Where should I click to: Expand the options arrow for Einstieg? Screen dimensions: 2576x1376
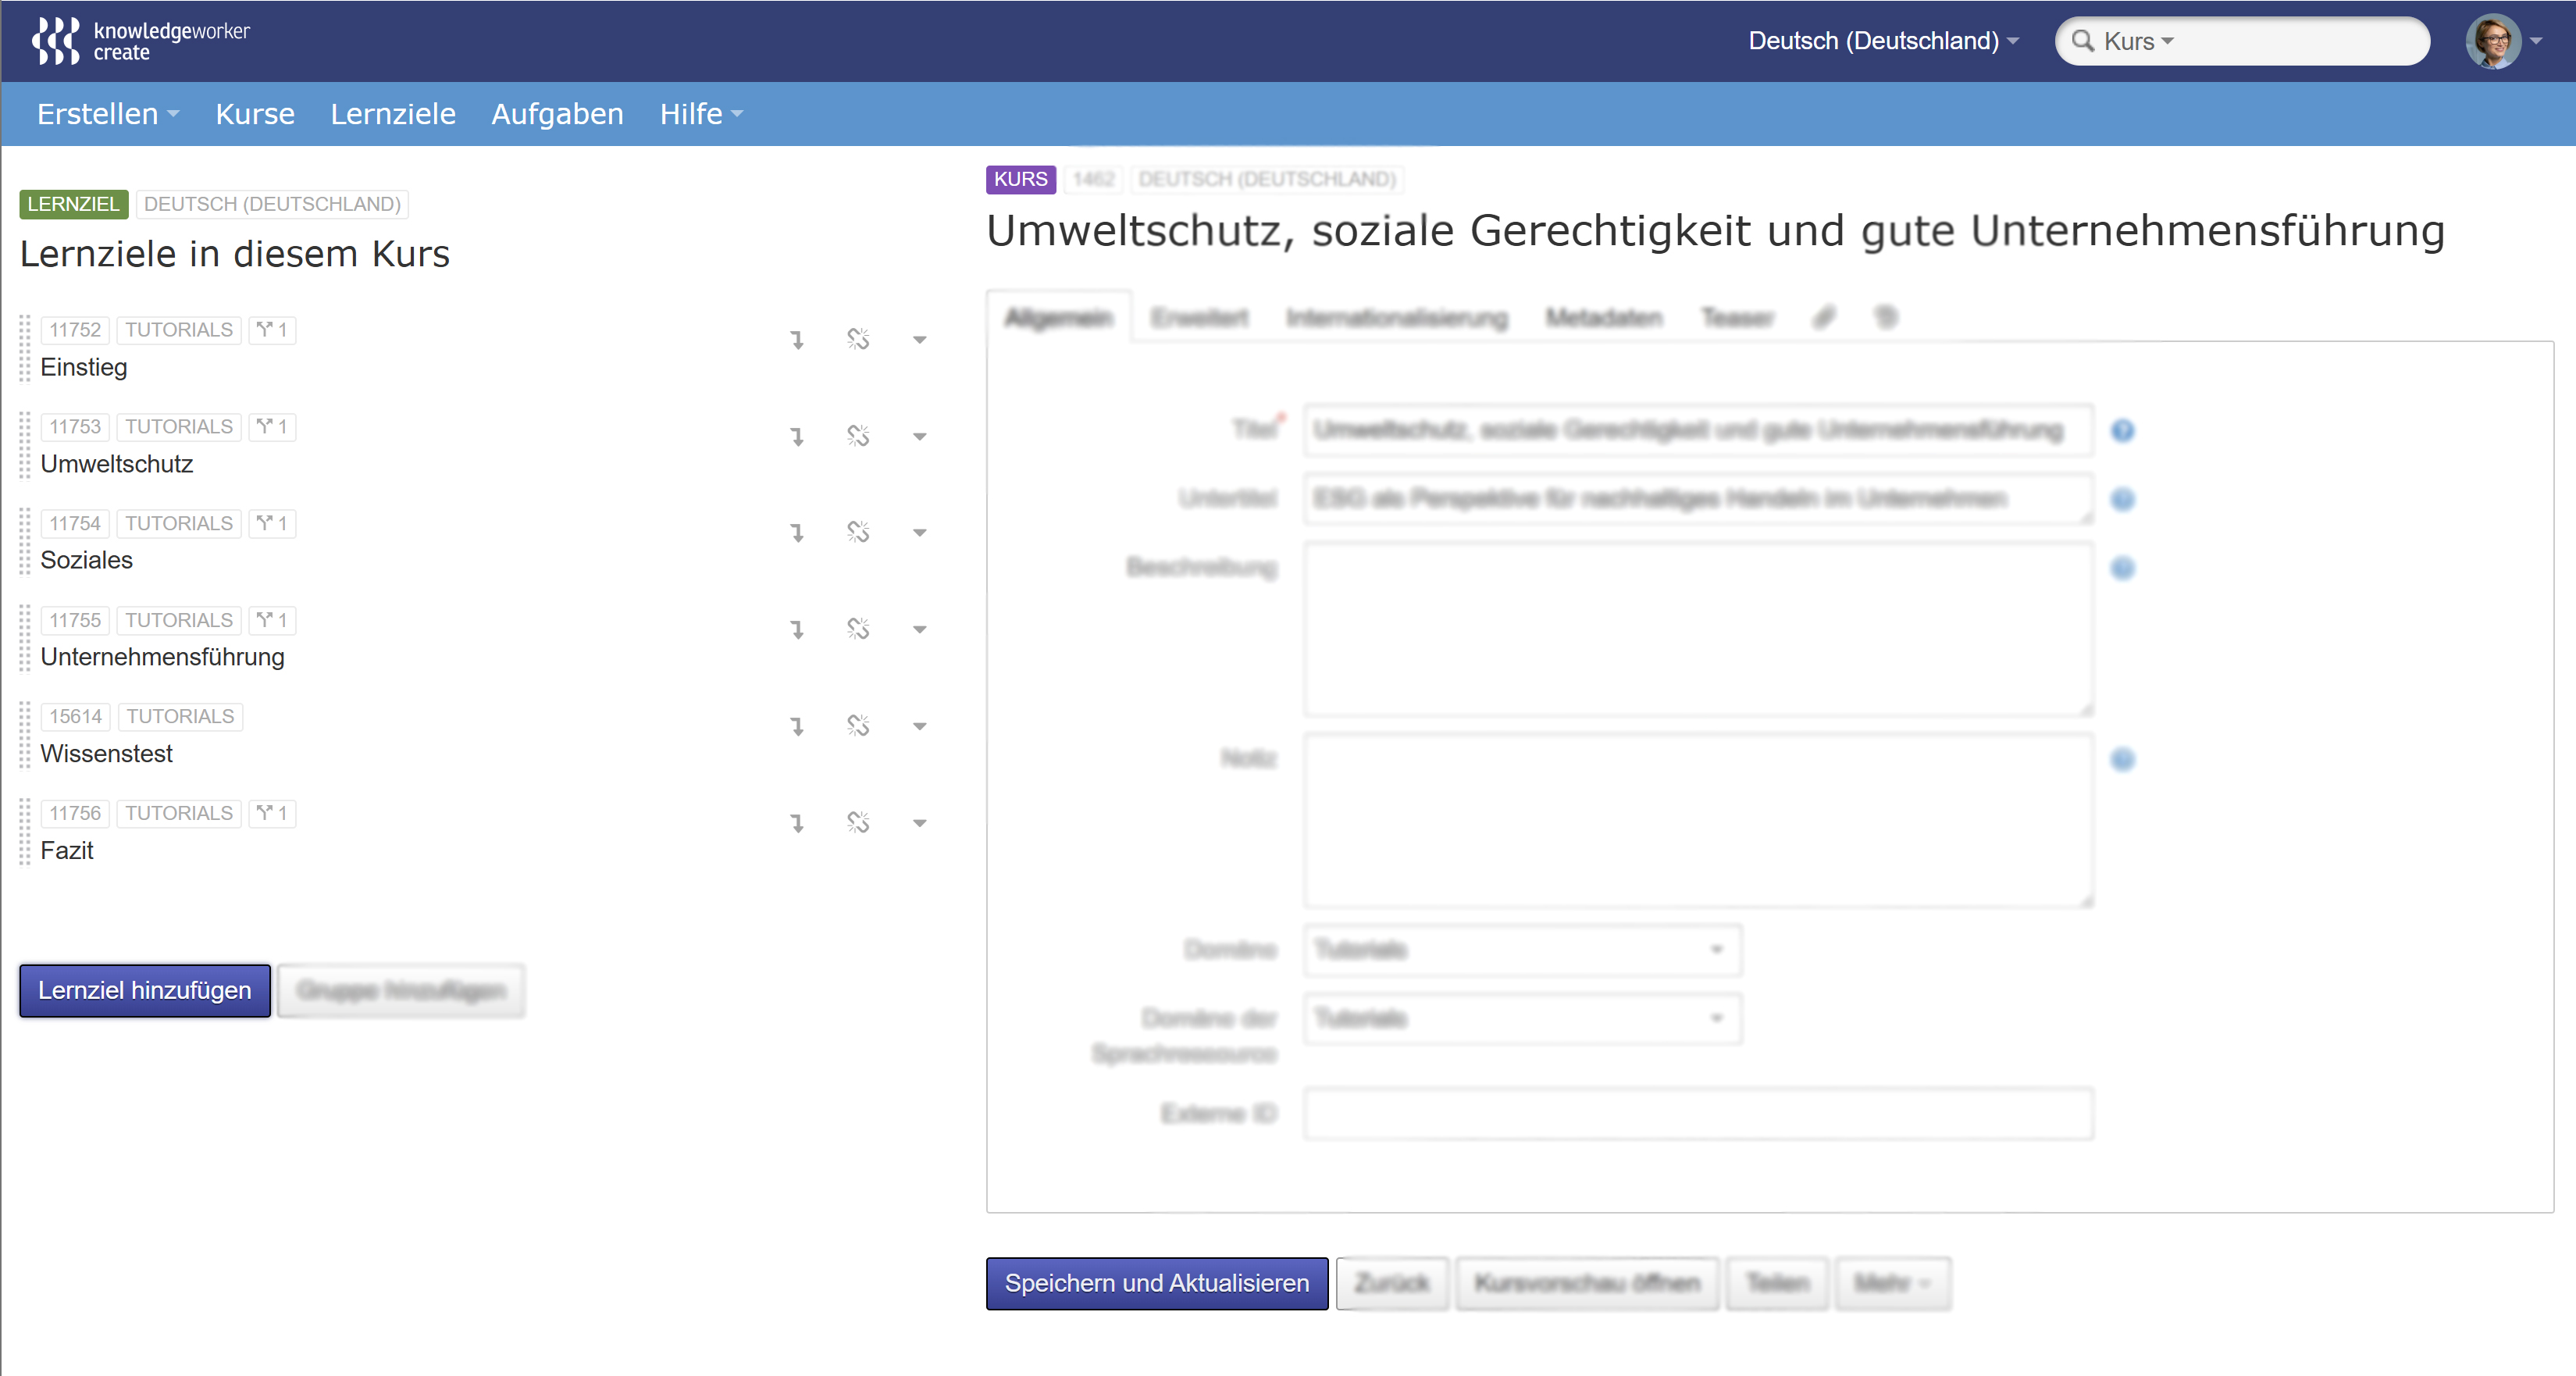click(920, 340)
